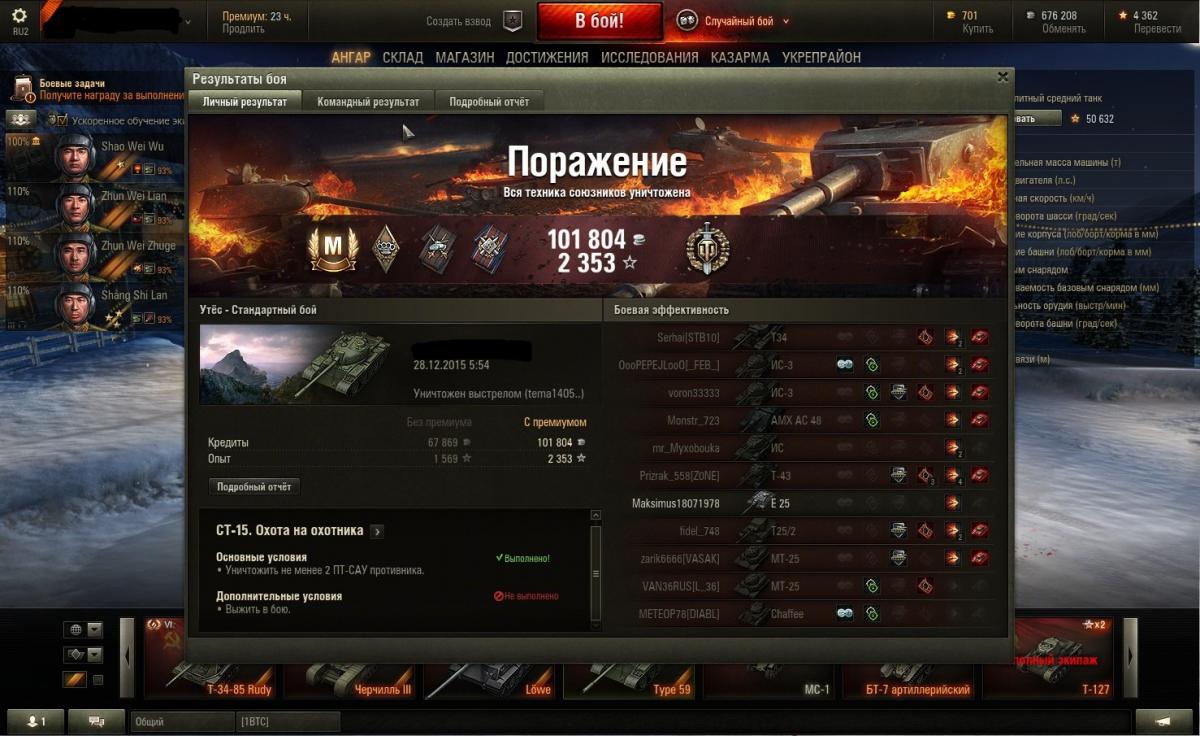Click the Mastery badge M medal icon
The image size is (1200, 736).
(333, 249)
